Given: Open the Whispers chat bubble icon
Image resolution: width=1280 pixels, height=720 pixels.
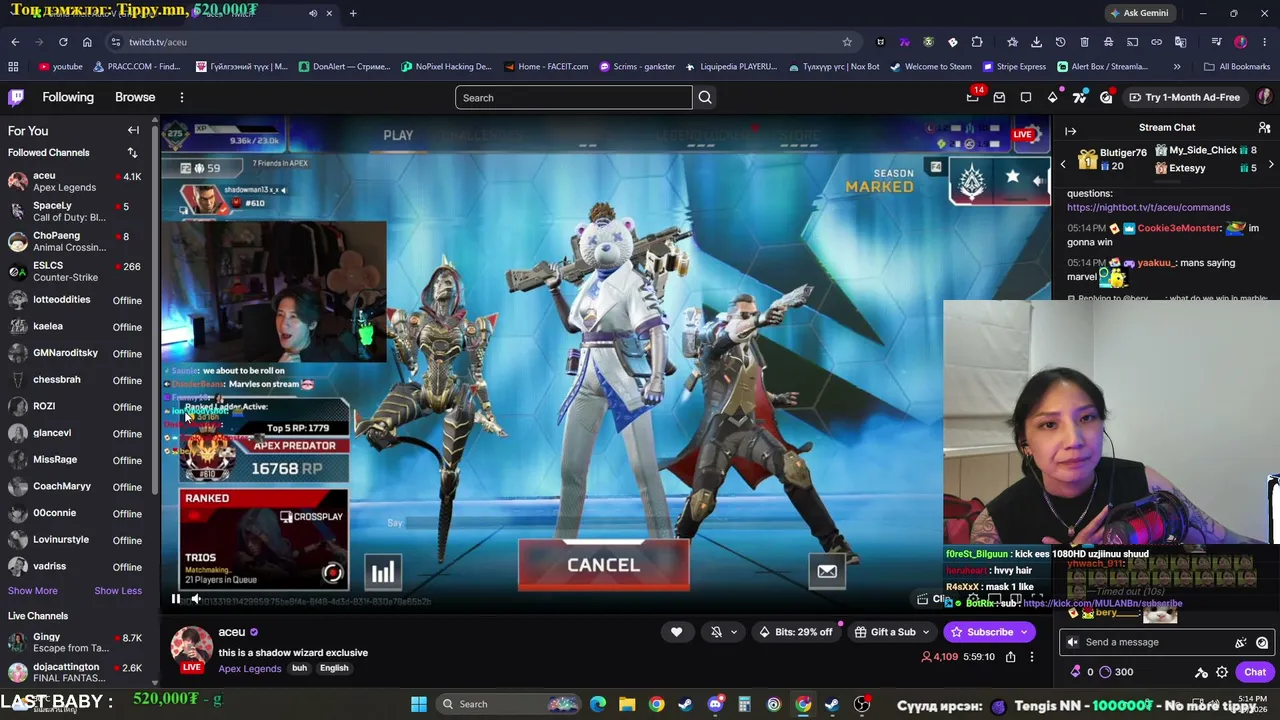Looking at the screenshot, I should click(1026, 97).
